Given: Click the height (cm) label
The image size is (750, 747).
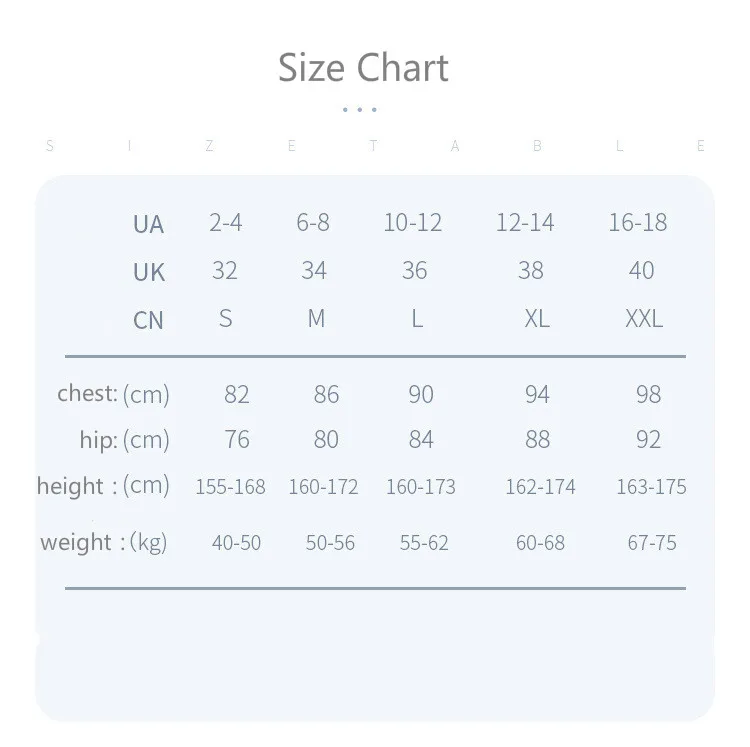Looking at the screenshot, I should click(x=103, y=486).
